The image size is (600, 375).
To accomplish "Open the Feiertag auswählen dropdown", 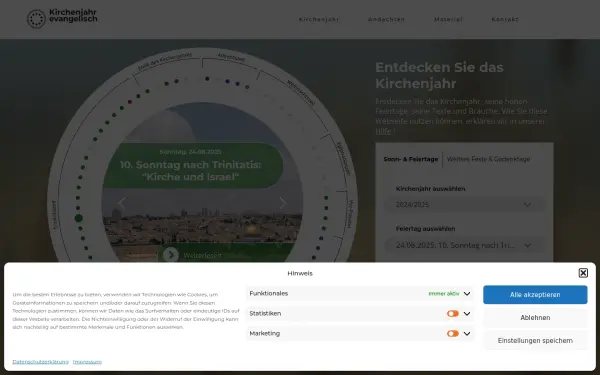I will (x=464, y=245).
